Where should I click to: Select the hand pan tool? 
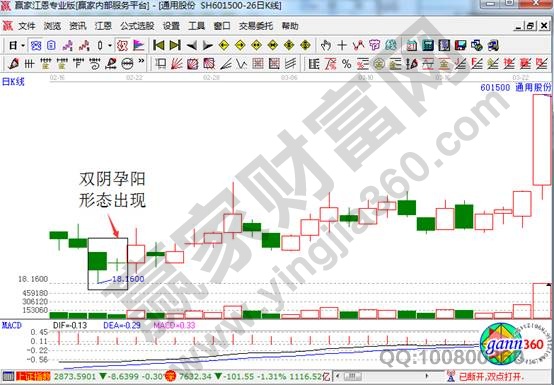(326, 46)
